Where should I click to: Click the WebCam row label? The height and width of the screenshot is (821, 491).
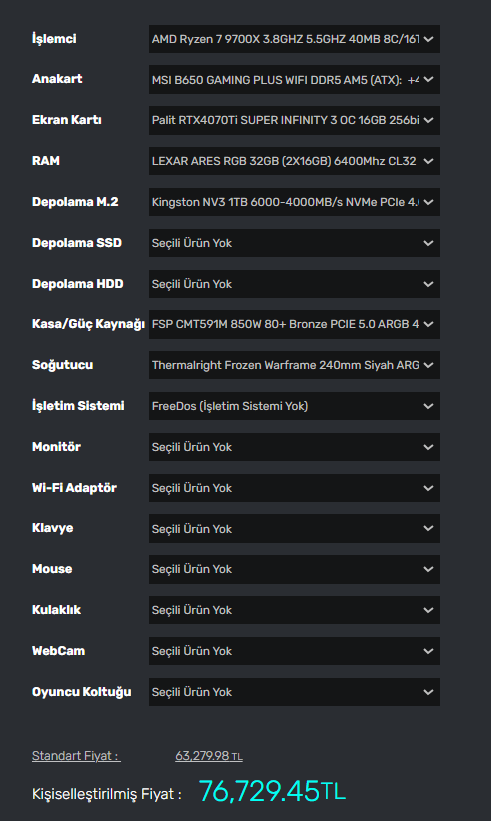[x=58, y=651]
